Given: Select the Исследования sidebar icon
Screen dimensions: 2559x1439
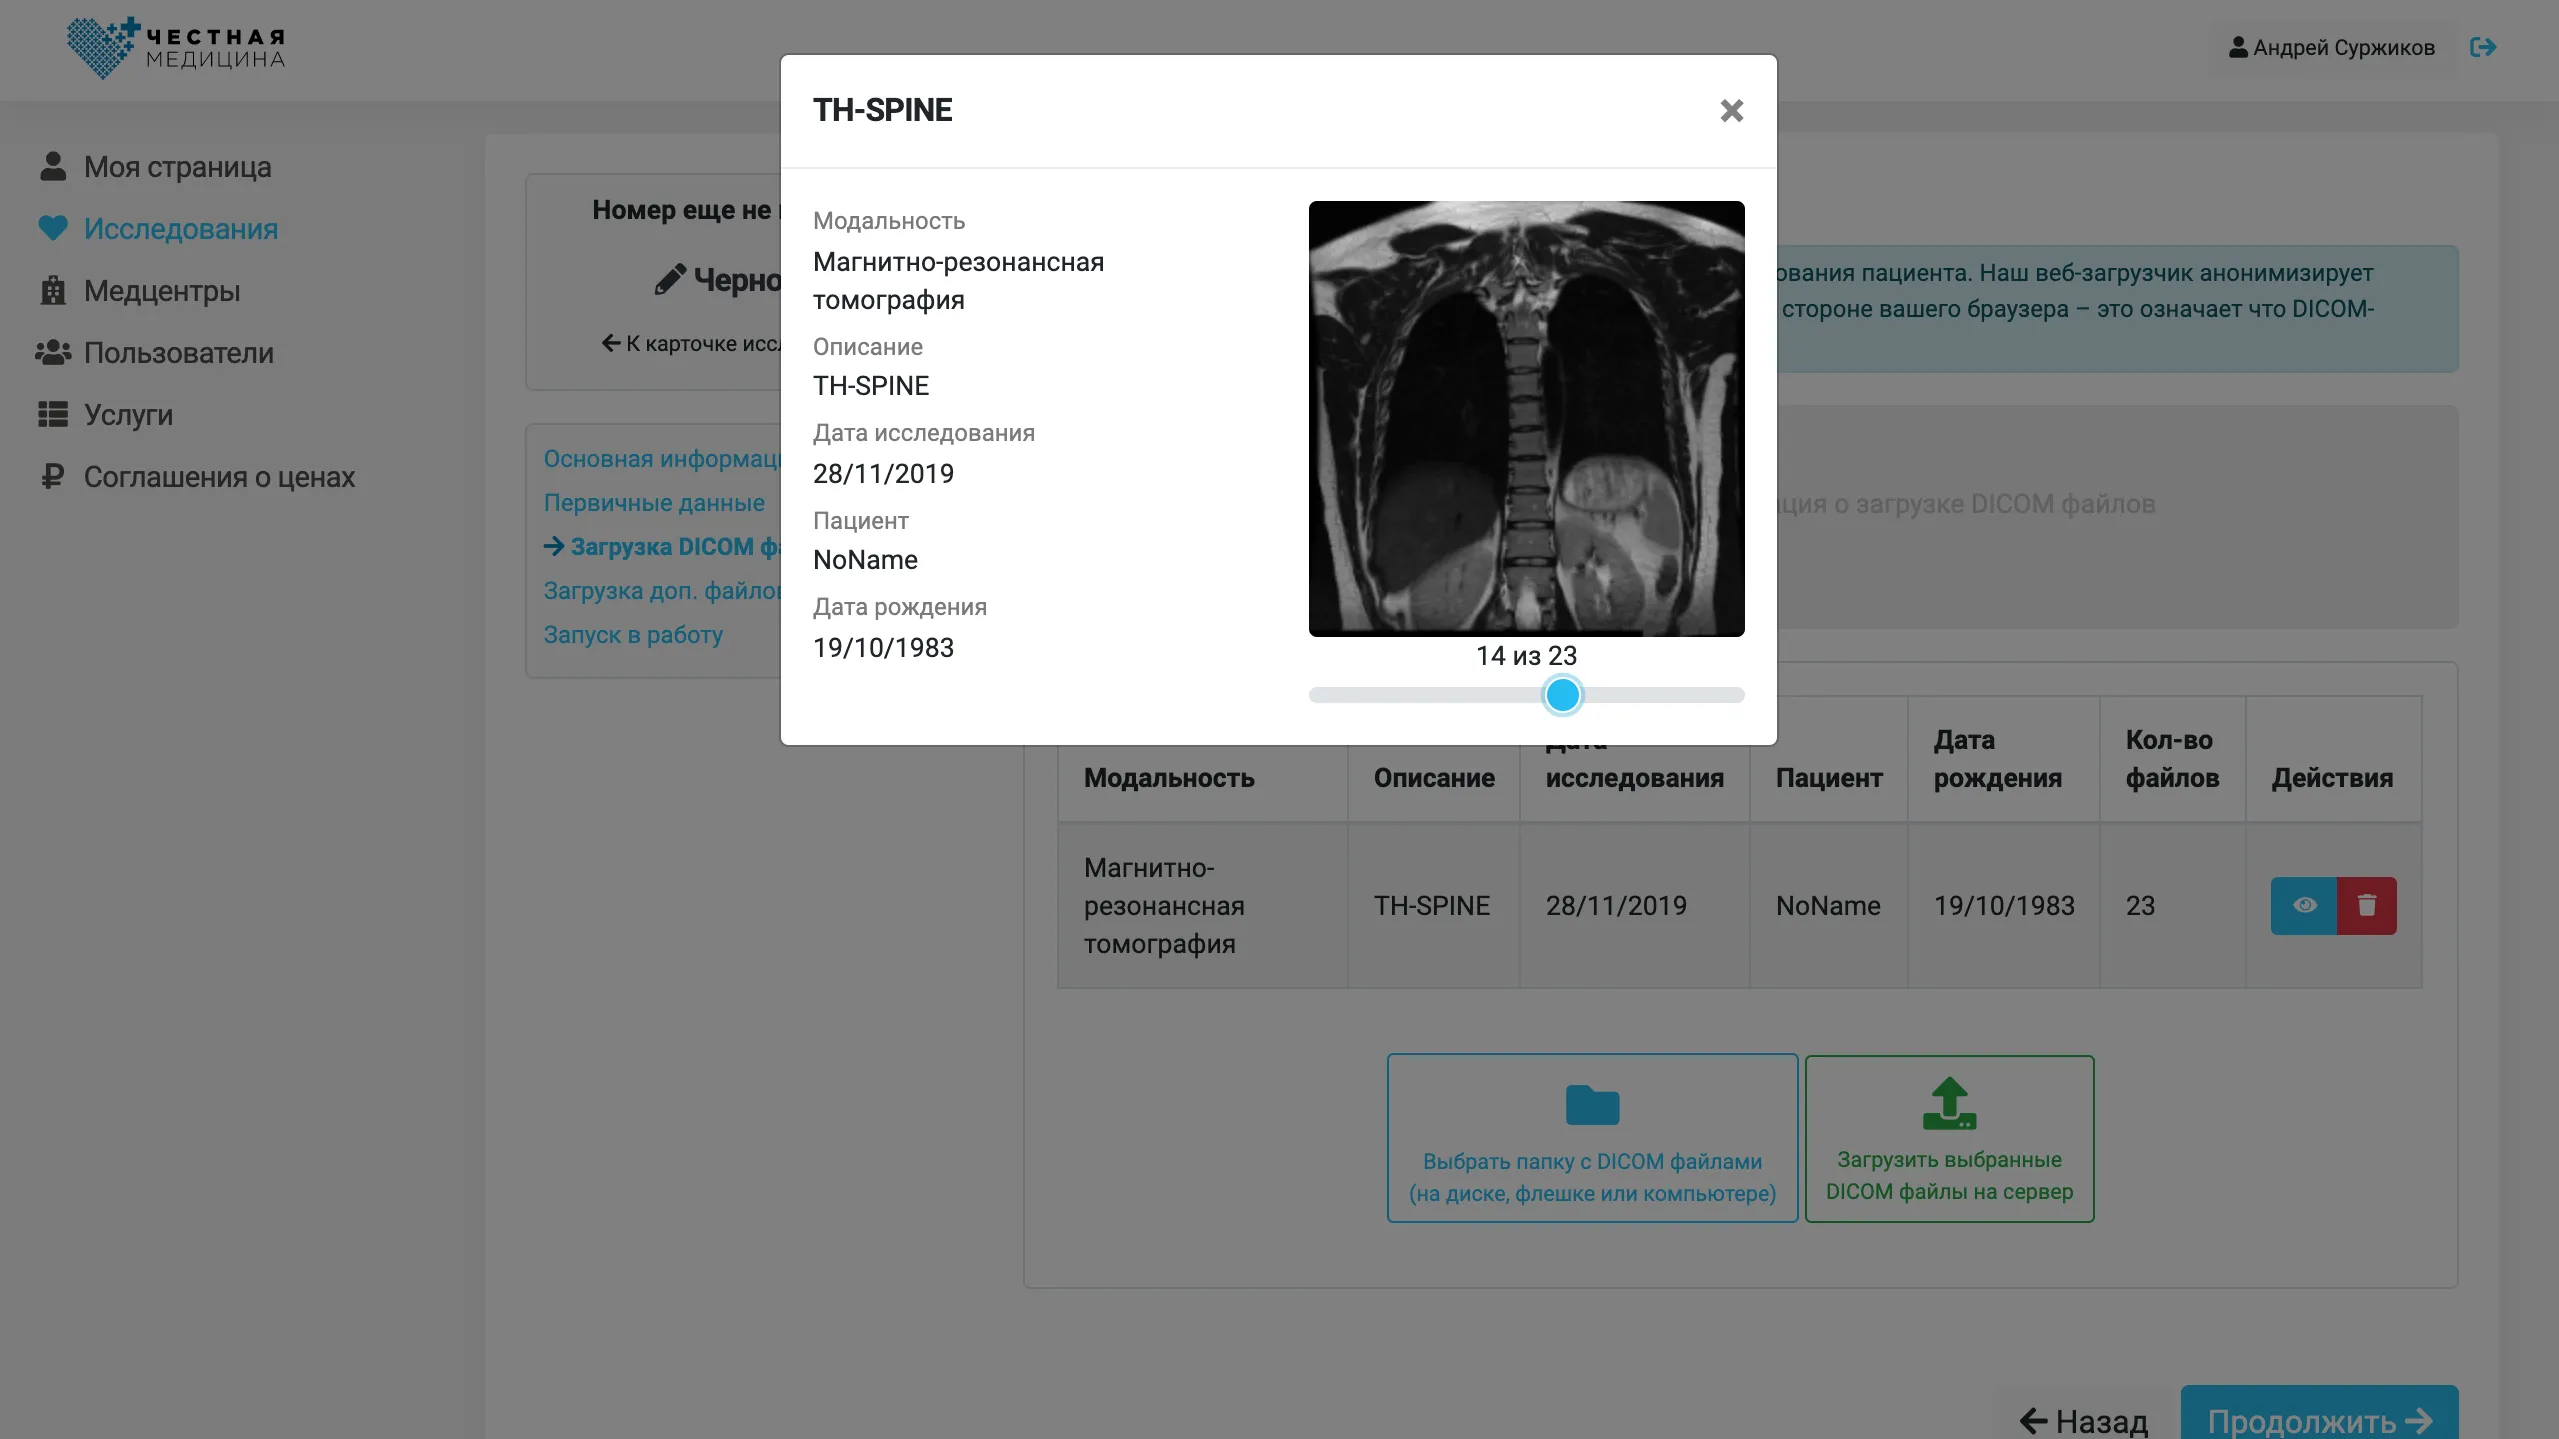Looking at the screenshot, I should coord(54,228).
